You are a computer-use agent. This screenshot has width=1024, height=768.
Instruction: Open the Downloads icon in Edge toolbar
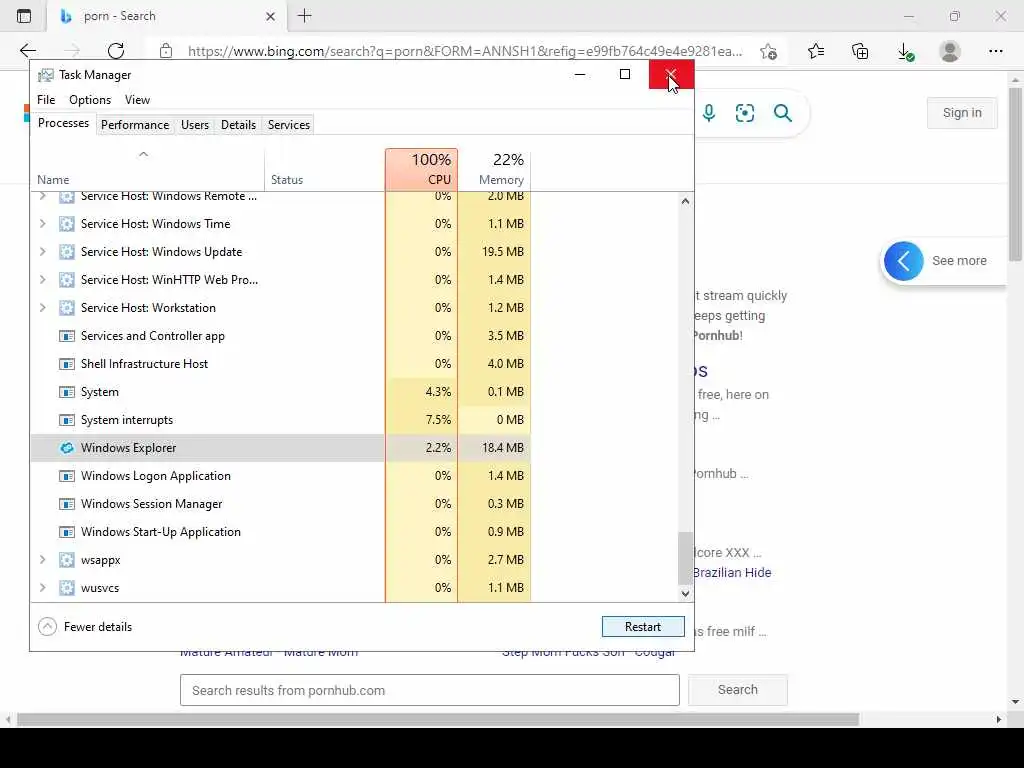(x=905, y=51)
